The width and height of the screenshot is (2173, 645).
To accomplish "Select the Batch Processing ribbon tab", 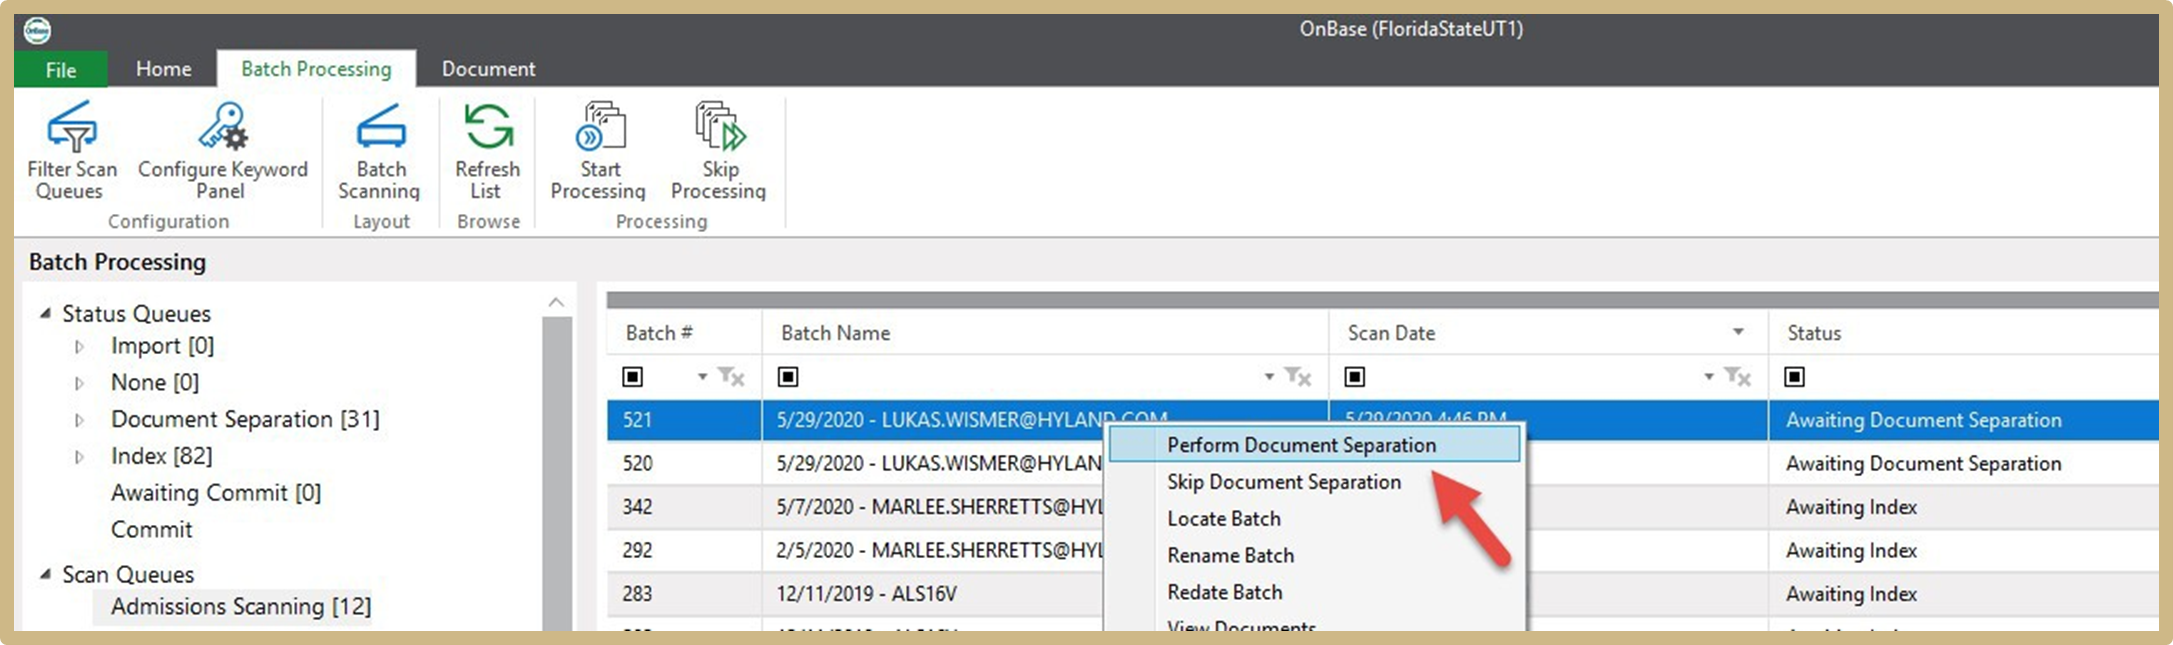I will [316, 69].
